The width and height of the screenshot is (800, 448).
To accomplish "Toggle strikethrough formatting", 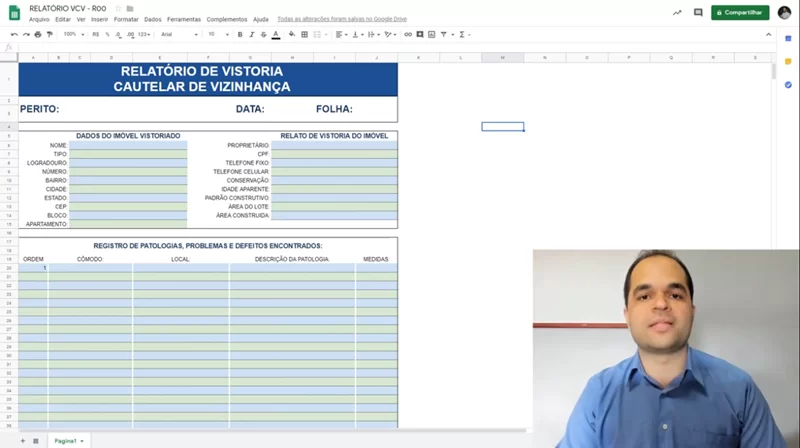I will click(263, 35).
